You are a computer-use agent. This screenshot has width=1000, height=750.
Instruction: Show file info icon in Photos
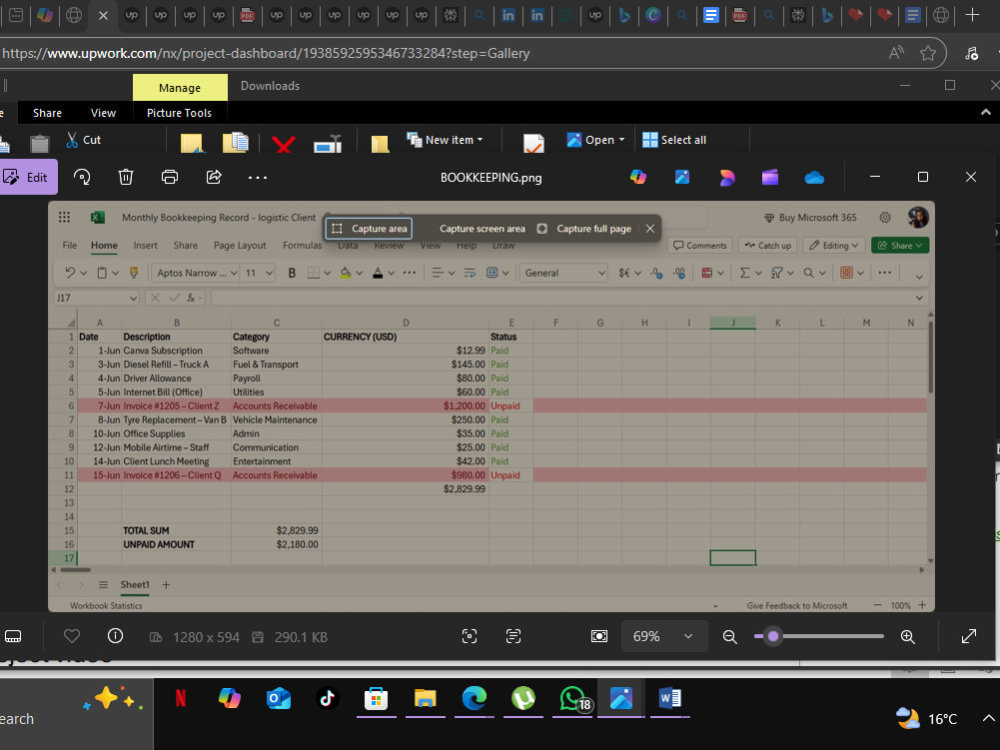pyautogui.click(x=115, y=636)
